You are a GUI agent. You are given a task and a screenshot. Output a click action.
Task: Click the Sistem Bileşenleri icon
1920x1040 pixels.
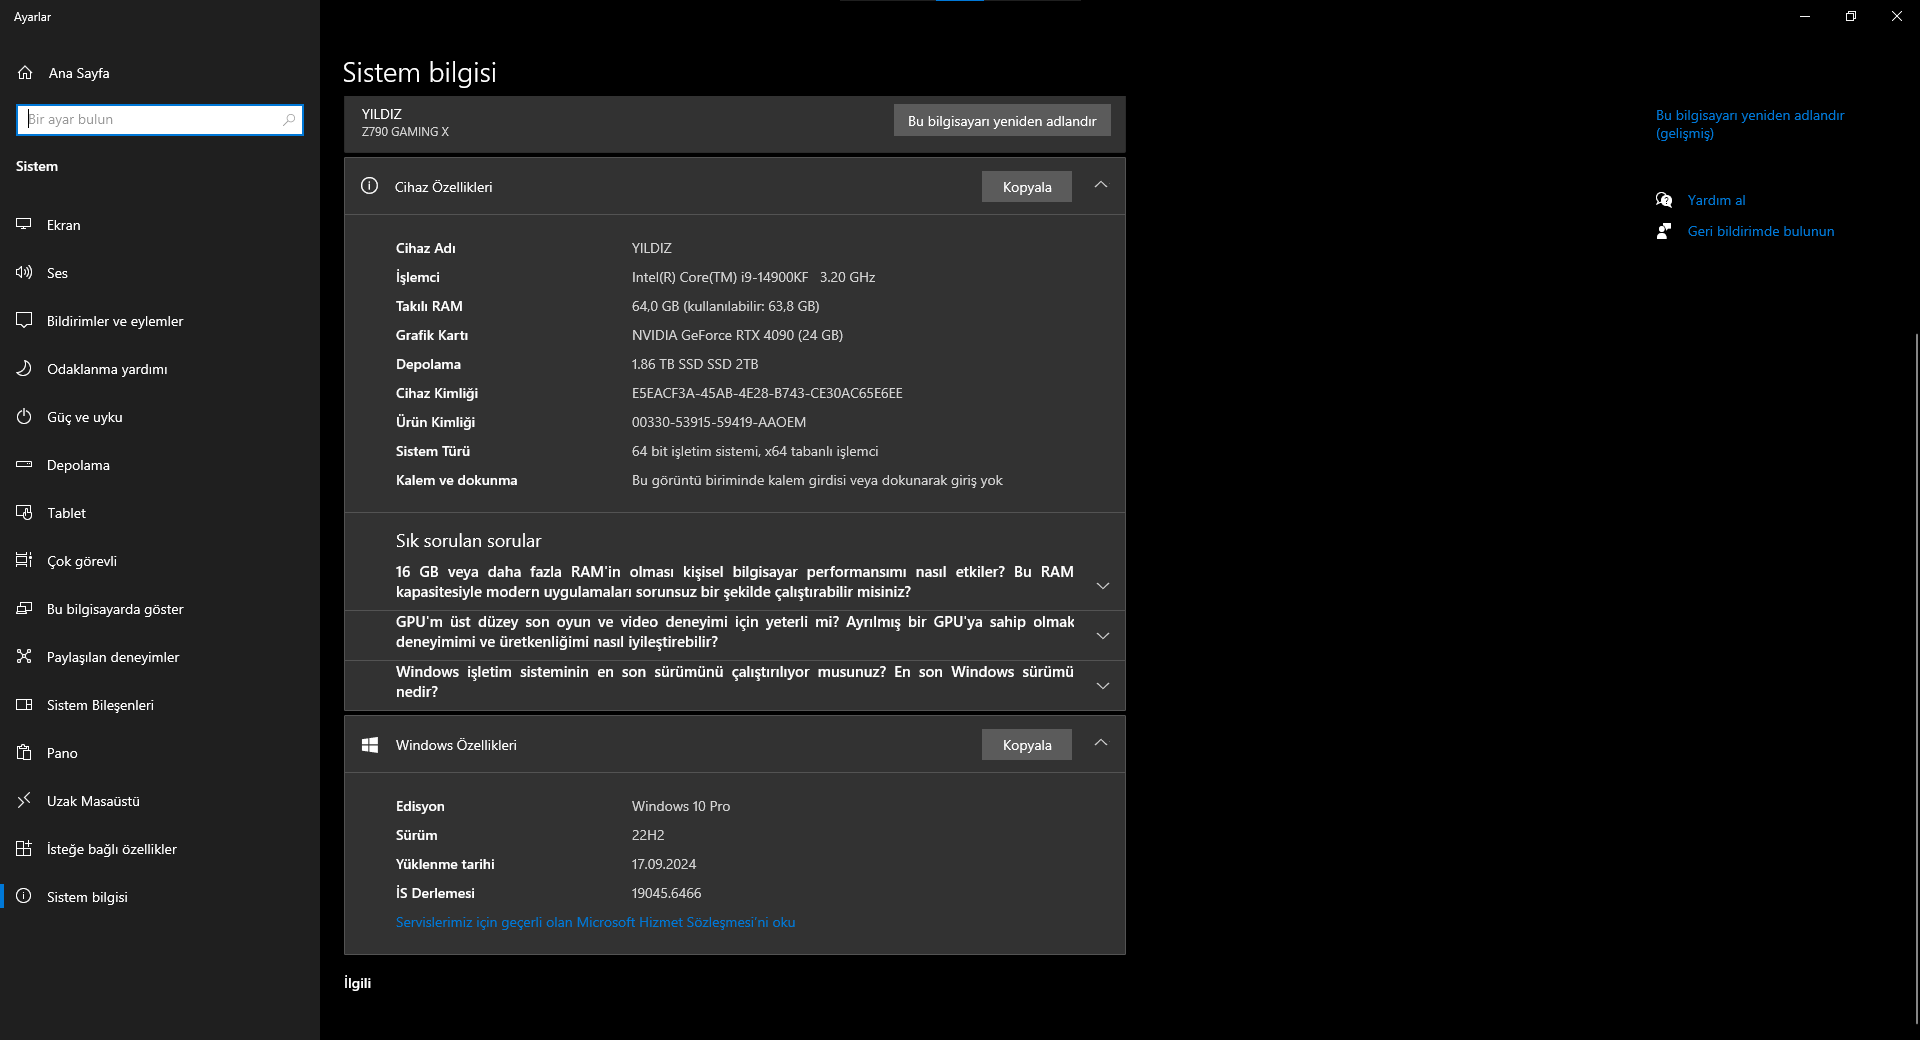[x=24, y=705]
